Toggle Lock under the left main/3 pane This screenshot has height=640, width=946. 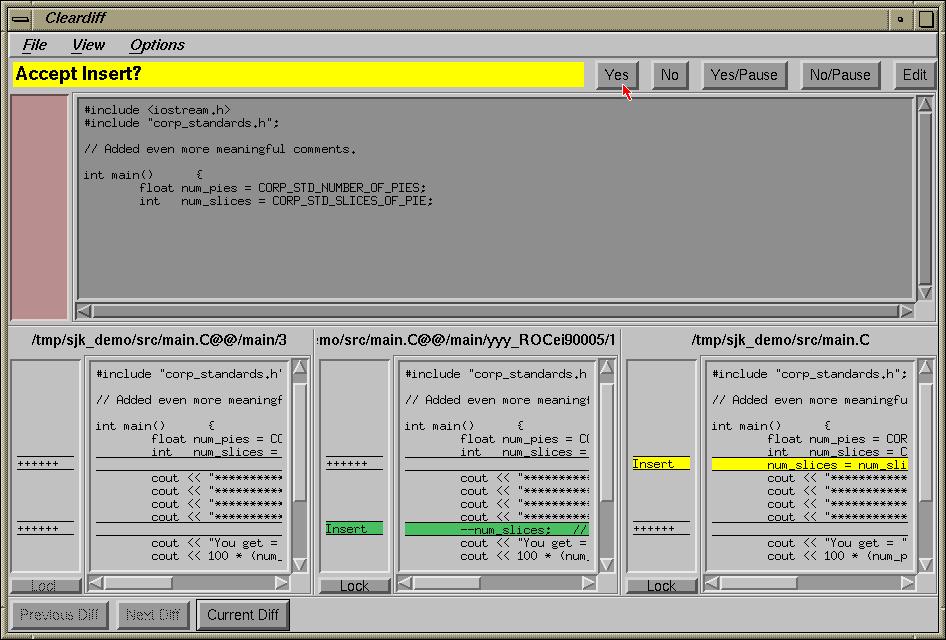pos(44,586)
